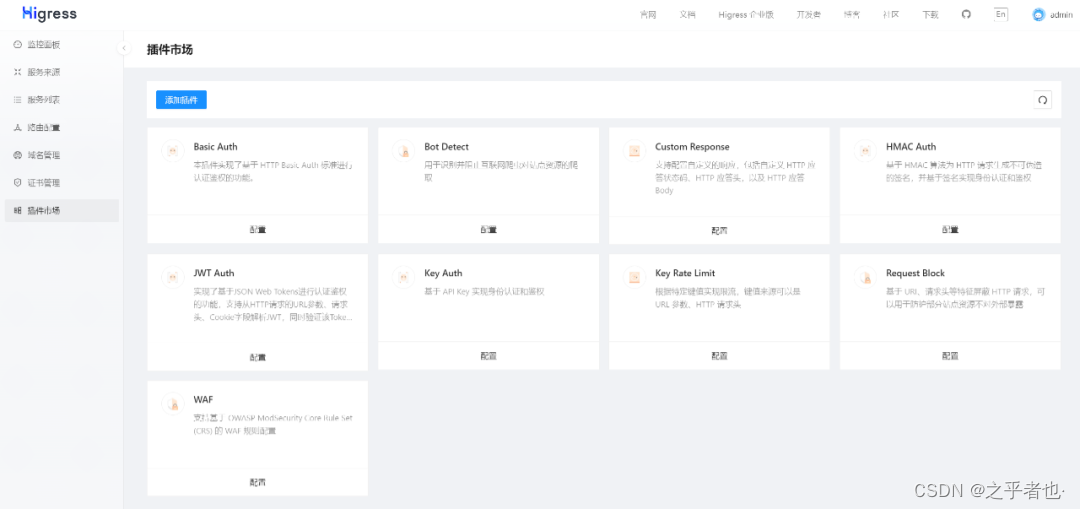This screenshot has width=1080, height=509.
Task: Click the WAF card title
Action: click(x=203, y=400)
